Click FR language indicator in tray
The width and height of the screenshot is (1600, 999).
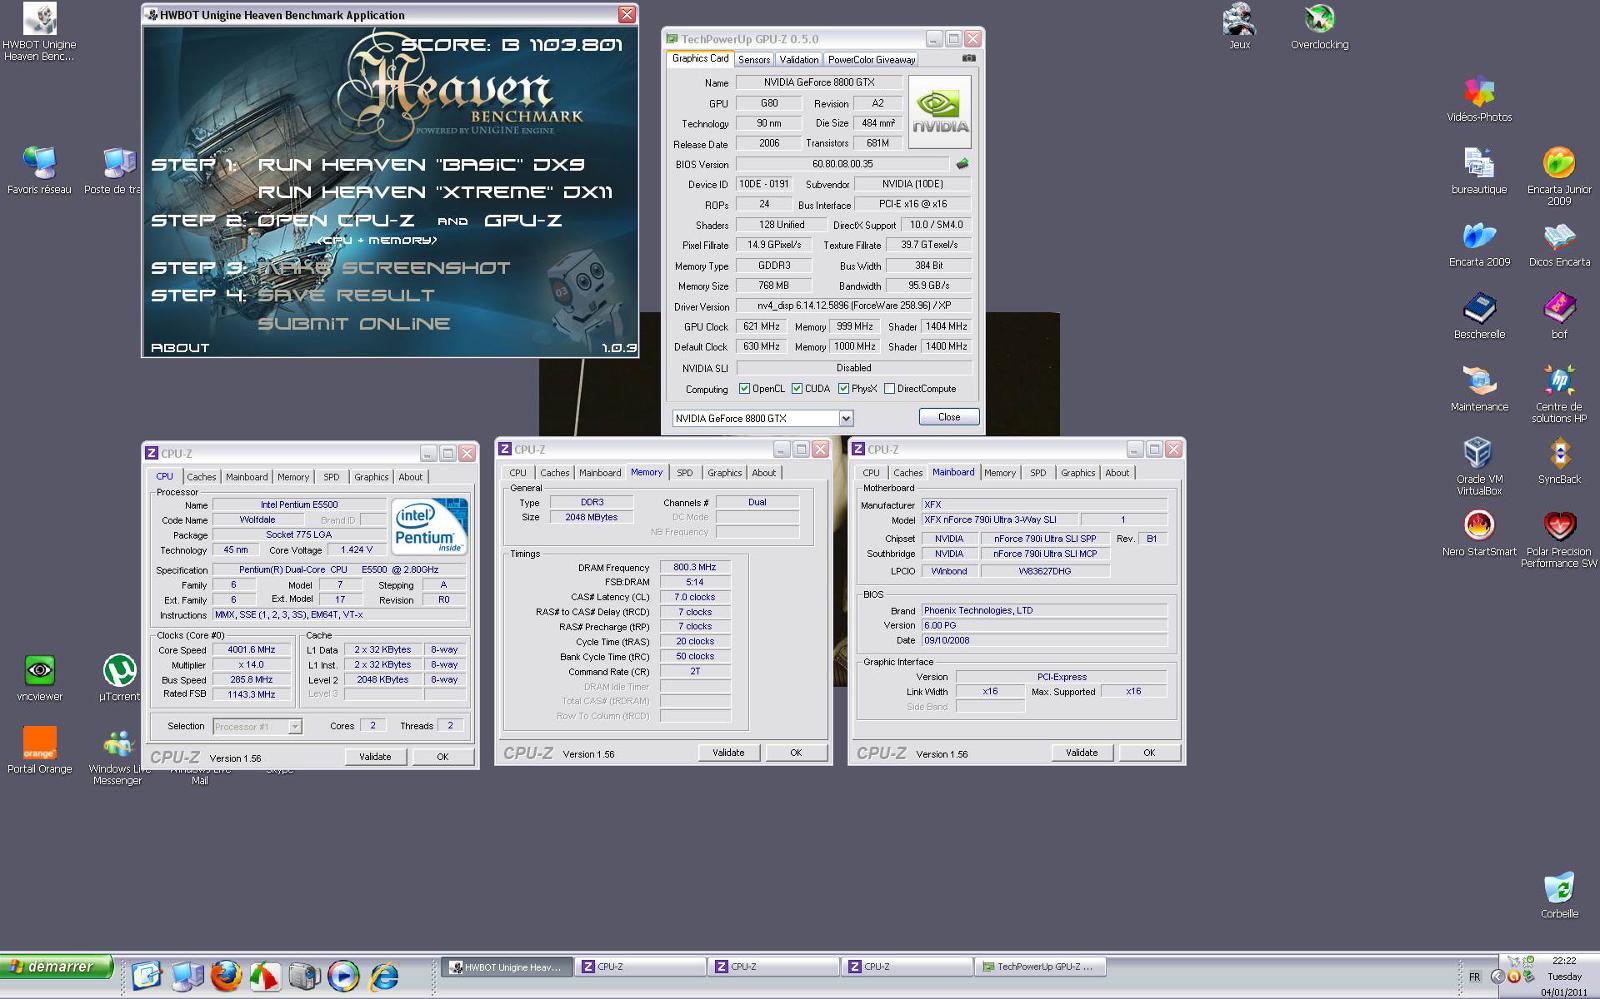pyautogui.click(x=1475, y=977)
